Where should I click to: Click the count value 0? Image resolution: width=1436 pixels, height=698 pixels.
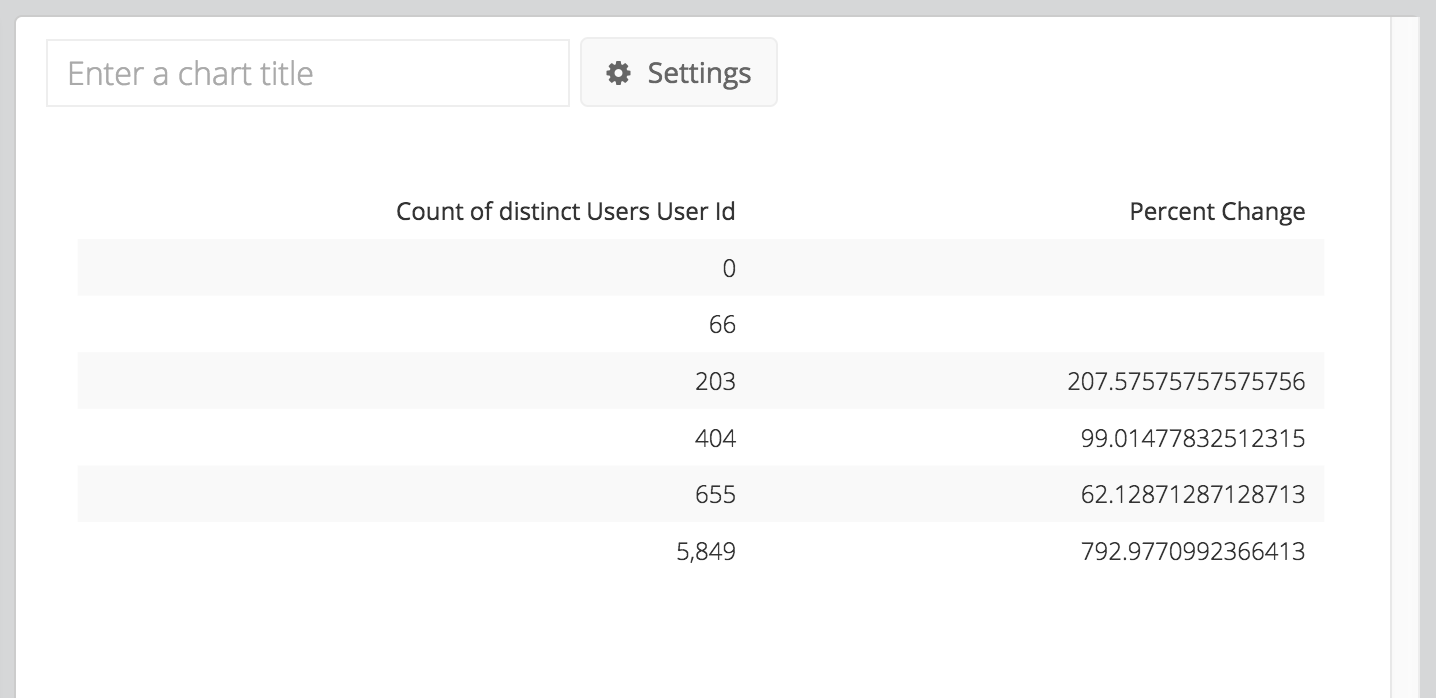tap(729, 268)
